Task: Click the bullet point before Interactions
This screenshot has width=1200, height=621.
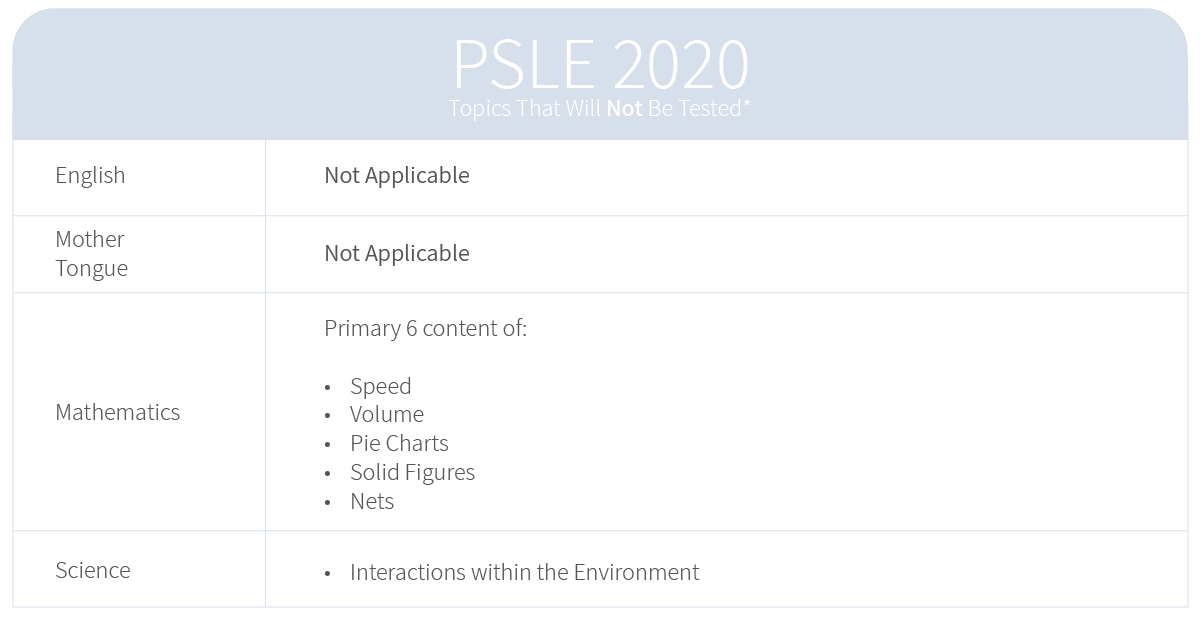Action: [x=328, y=574]
